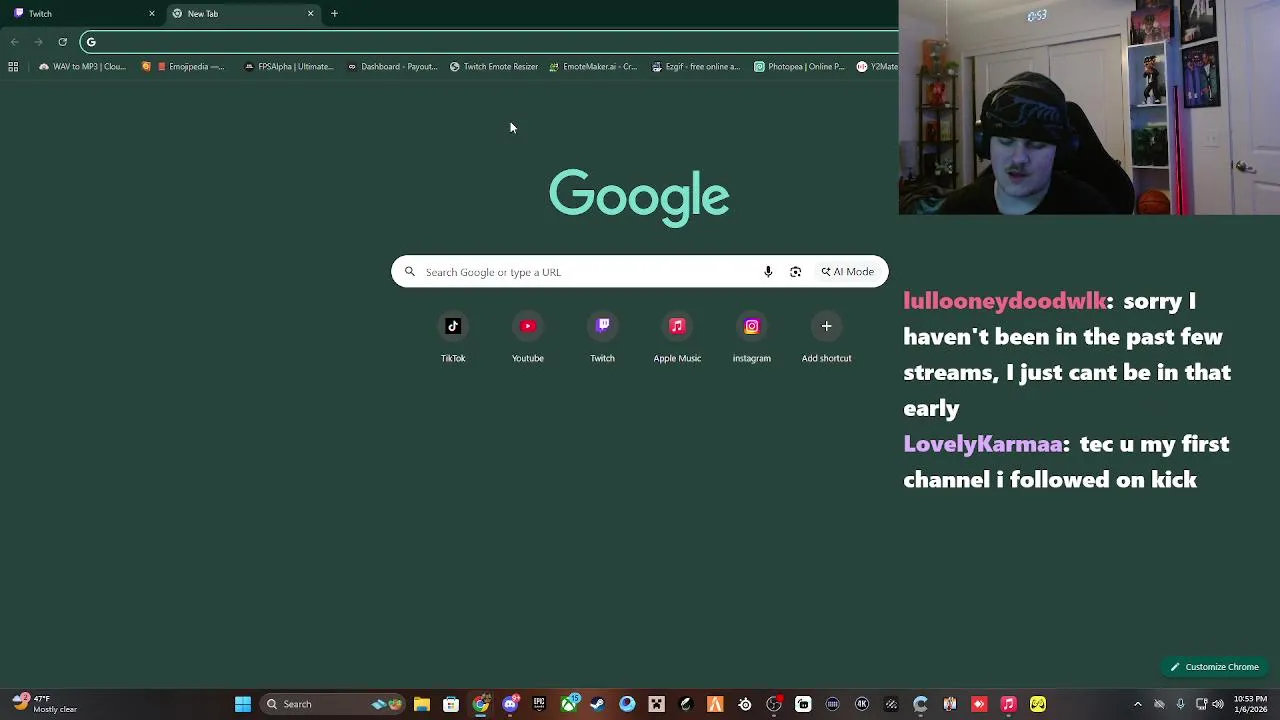Launch Steam from the taskbar
Screen dimensions: 1280x720
597,704
